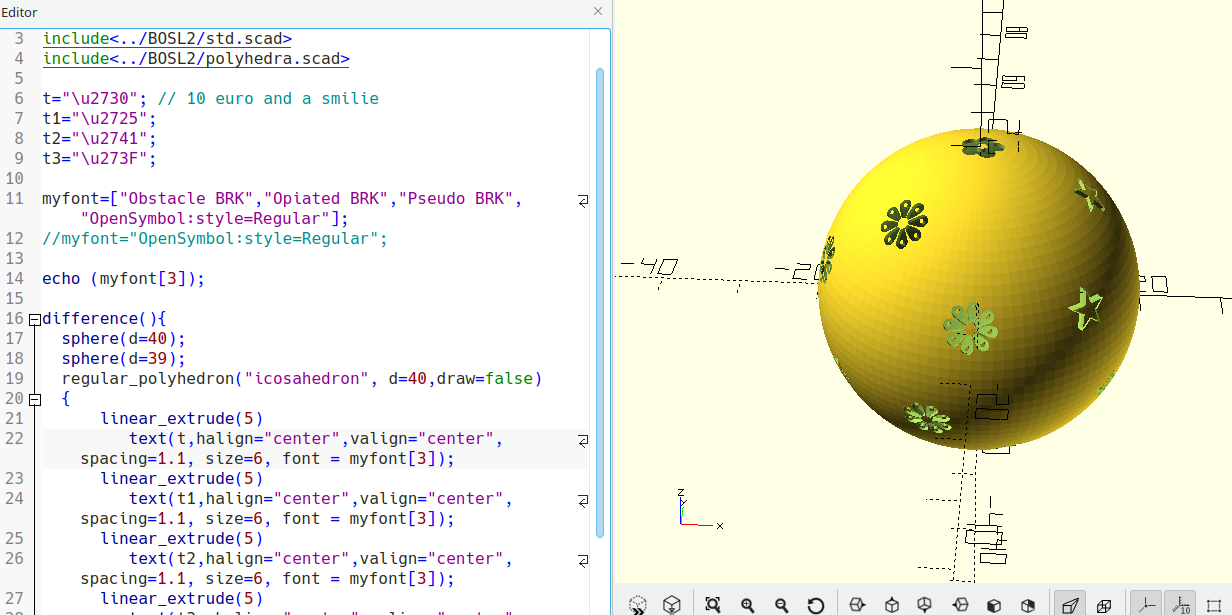Click the View All magnifier icon
Viewport: 1232px width, 615px height.
(x=712, y=605)
